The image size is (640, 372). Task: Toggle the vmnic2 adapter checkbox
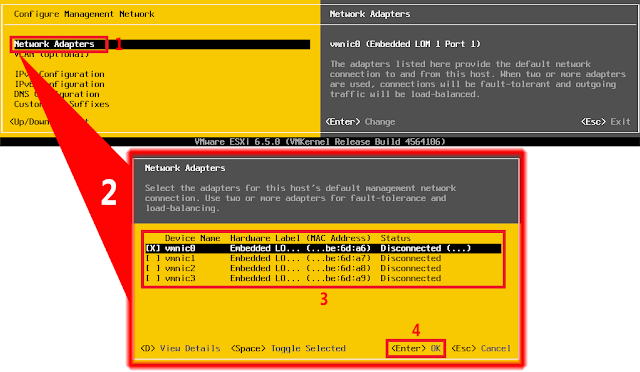pyautogui.click(x=153, y=268)
